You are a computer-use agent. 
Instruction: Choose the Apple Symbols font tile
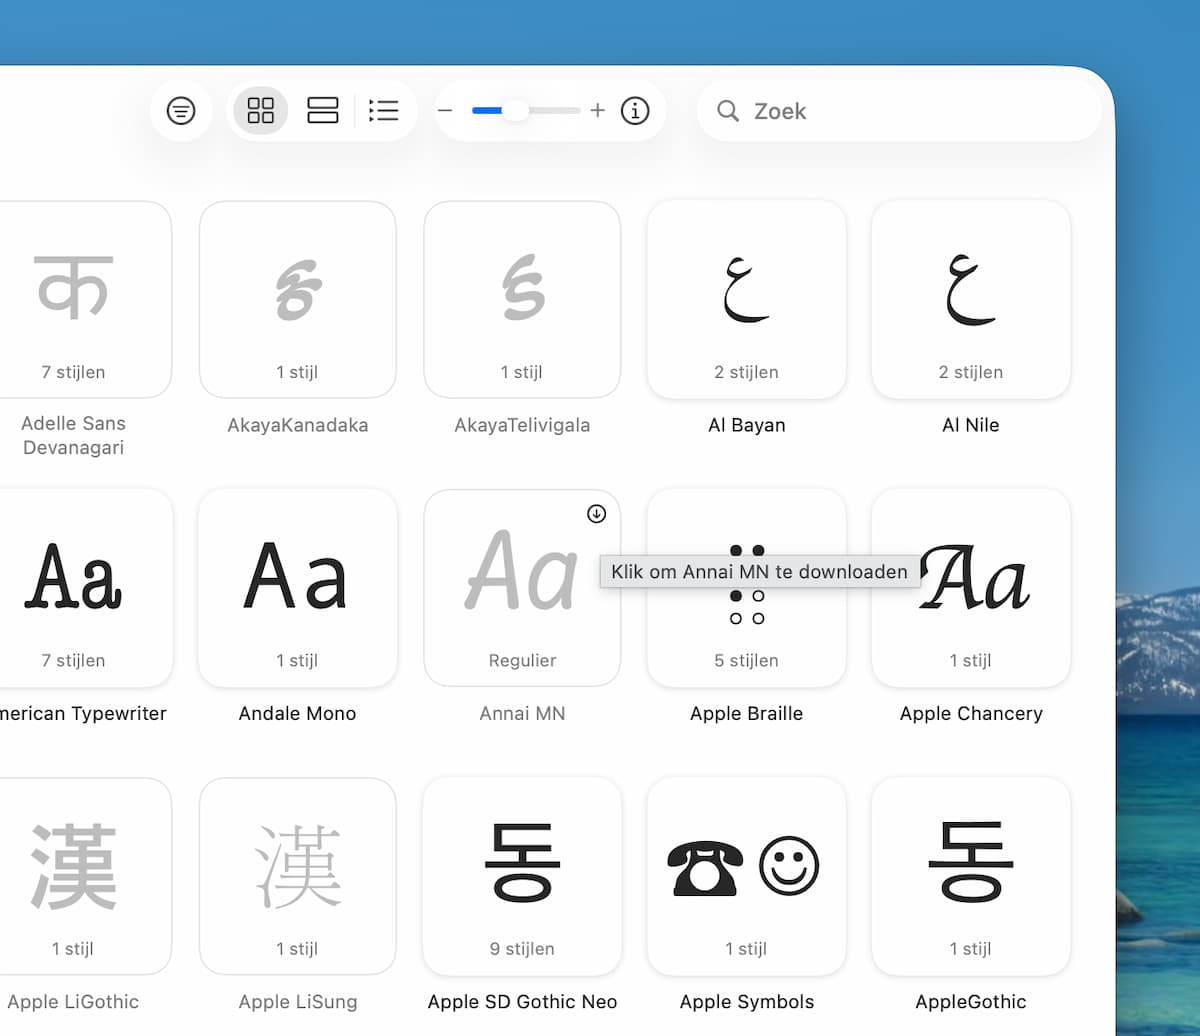[x=746, y=876]
